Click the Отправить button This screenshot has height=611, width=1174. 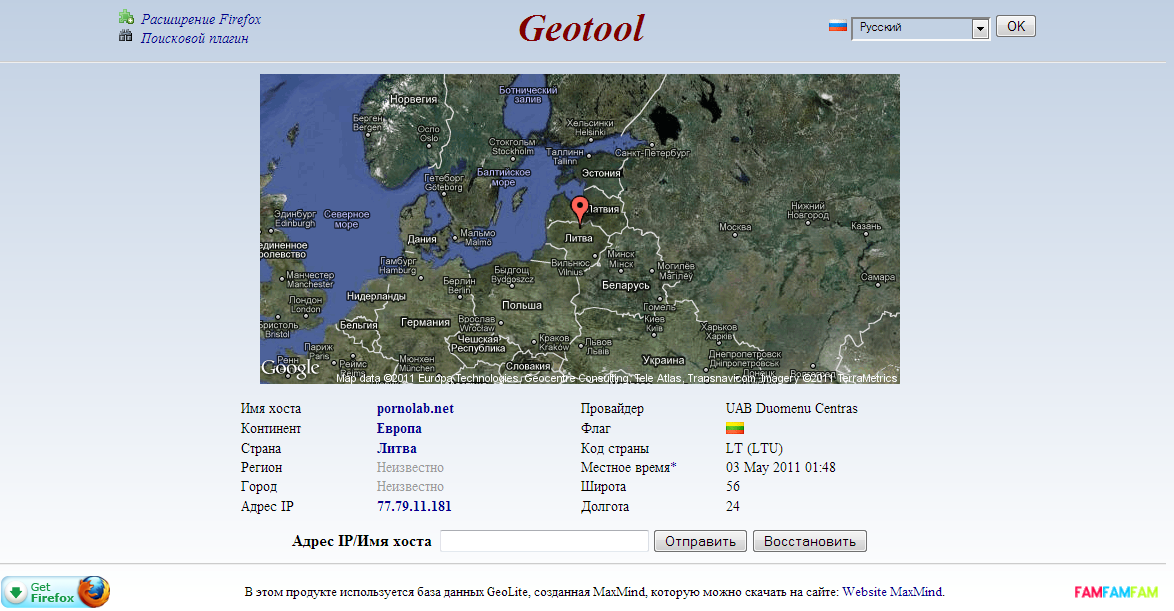[700, 541]
